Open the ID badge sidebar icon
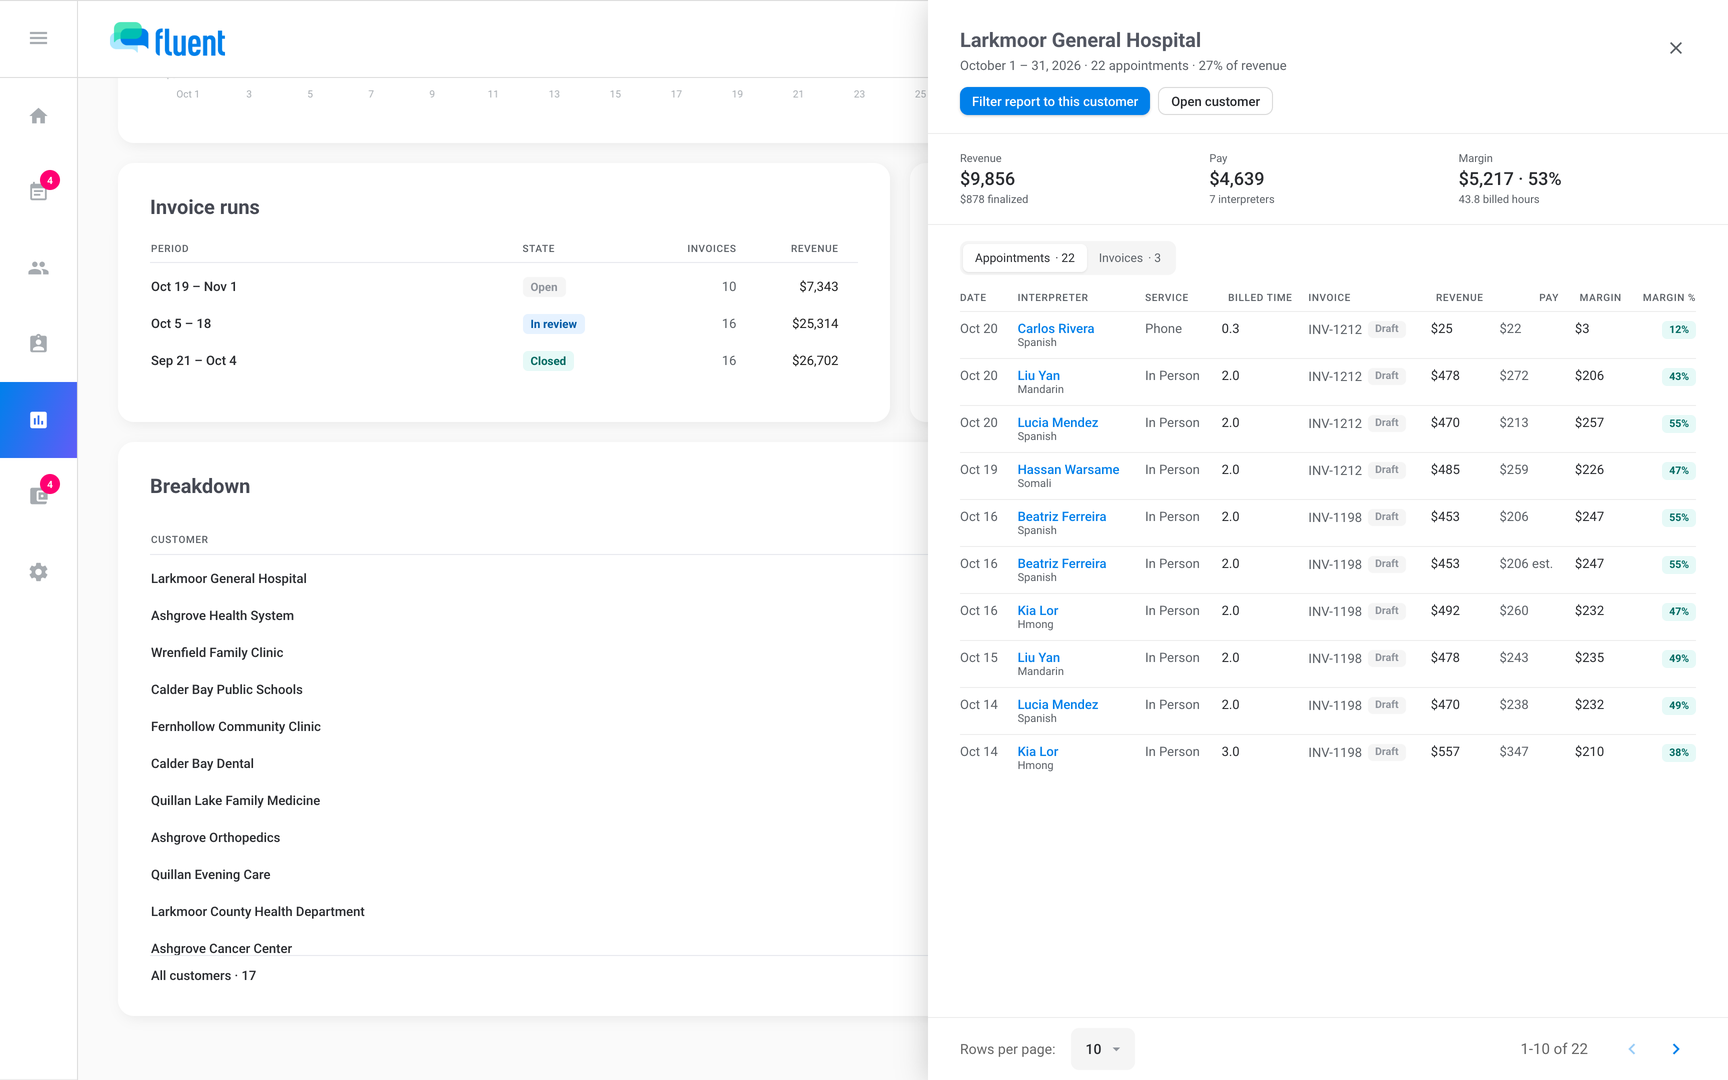The image size is (1728, 1080). [x=38, y=344]
